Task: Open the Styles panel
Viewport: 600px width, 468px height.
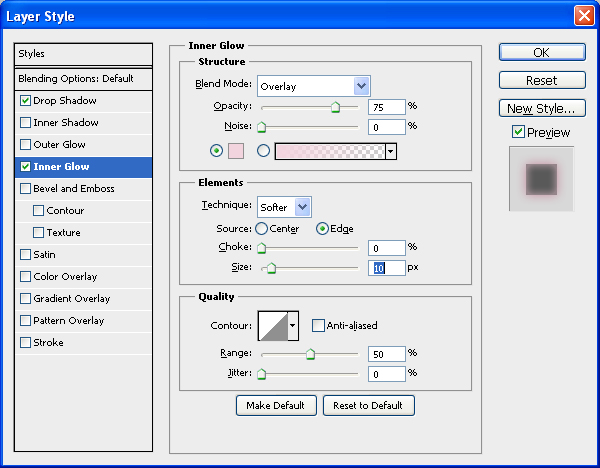Action: tap(83, 54)
